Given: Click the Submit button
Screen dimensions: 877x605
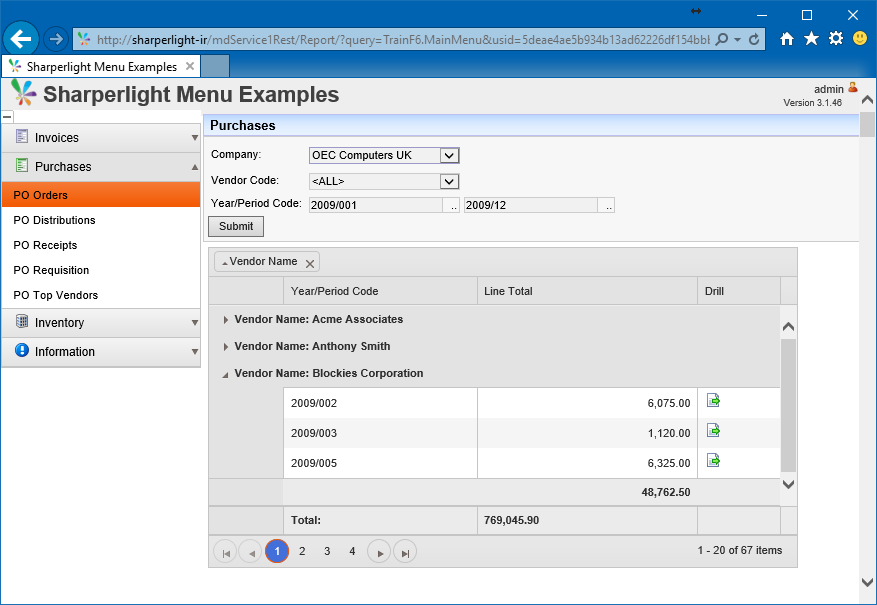Looking at the screenshot, I should tap(236, 226).
